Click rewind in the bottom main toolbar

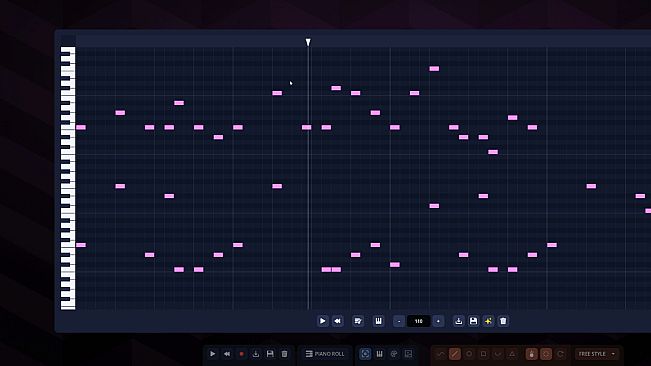coord(227,354)
